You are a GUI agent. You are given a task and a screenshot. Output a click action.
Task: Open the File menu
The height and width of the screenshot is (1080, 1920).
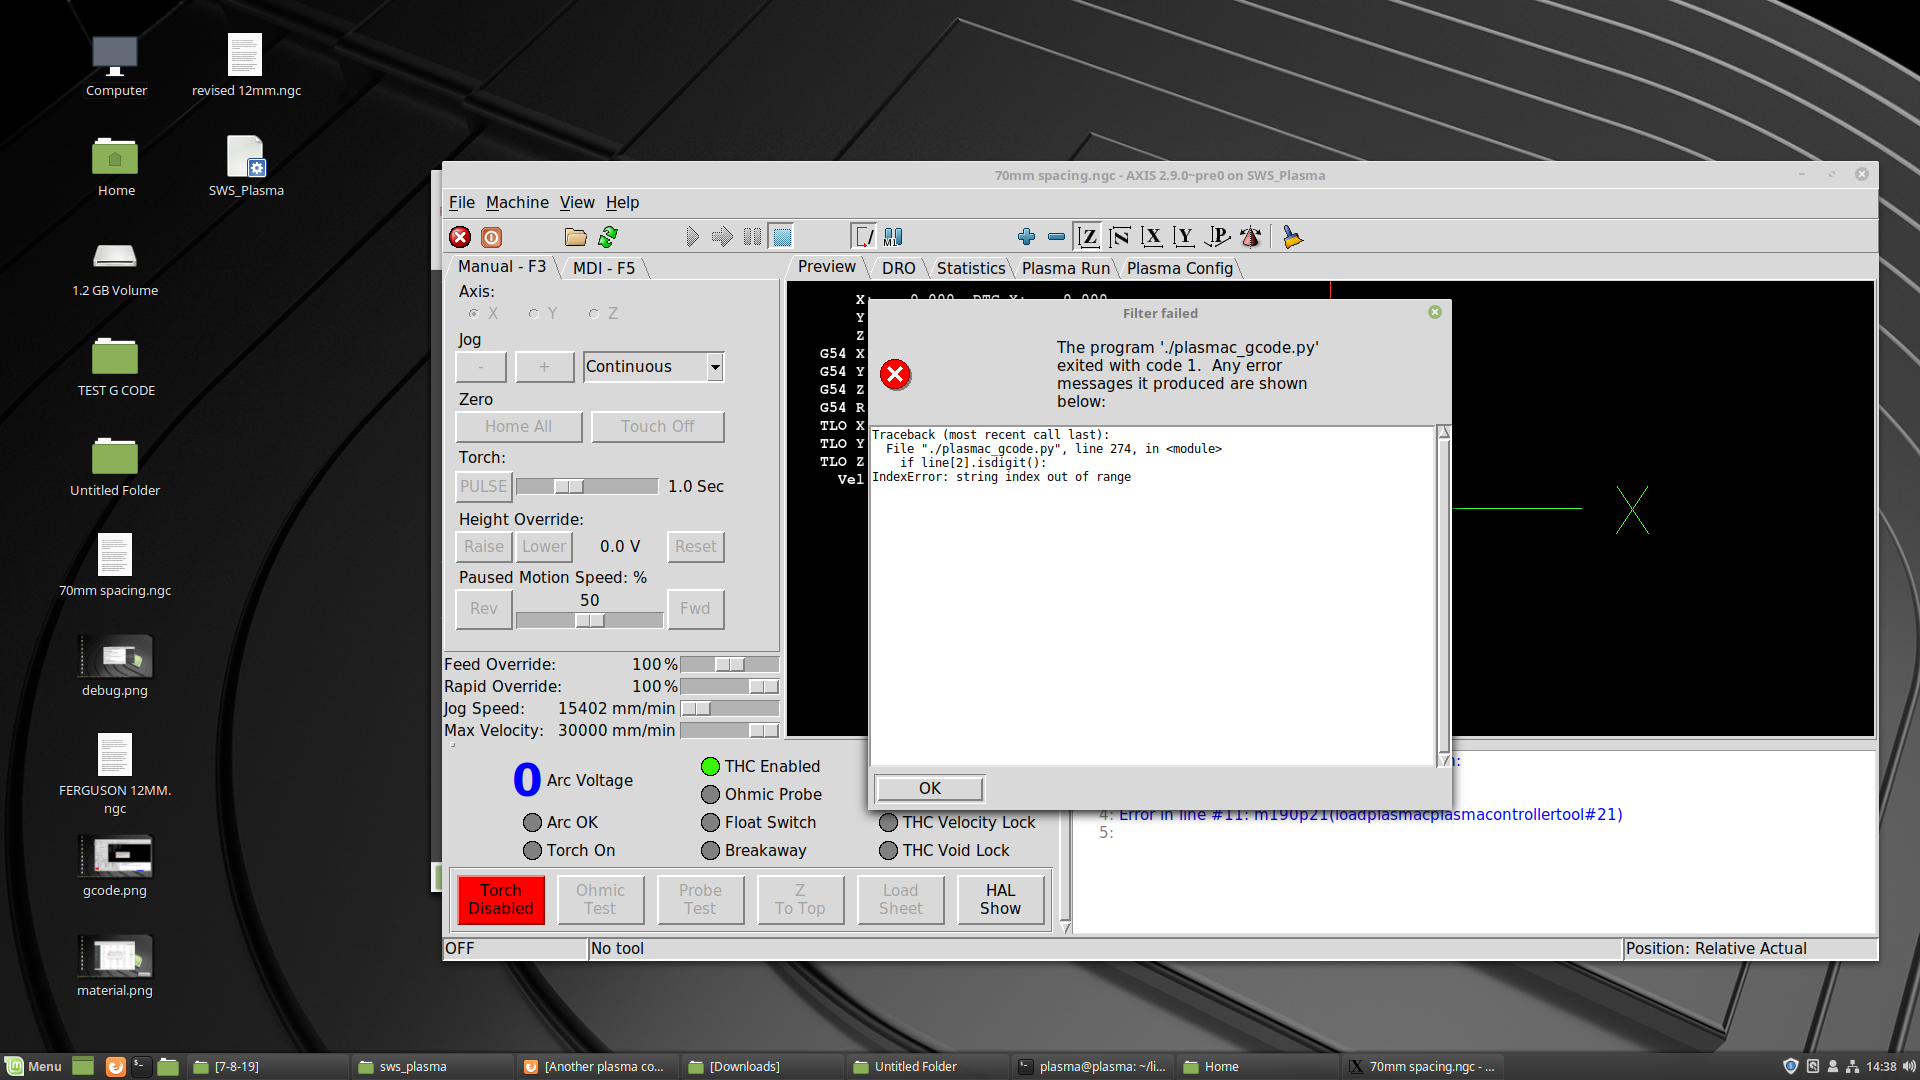coord(461,202)
